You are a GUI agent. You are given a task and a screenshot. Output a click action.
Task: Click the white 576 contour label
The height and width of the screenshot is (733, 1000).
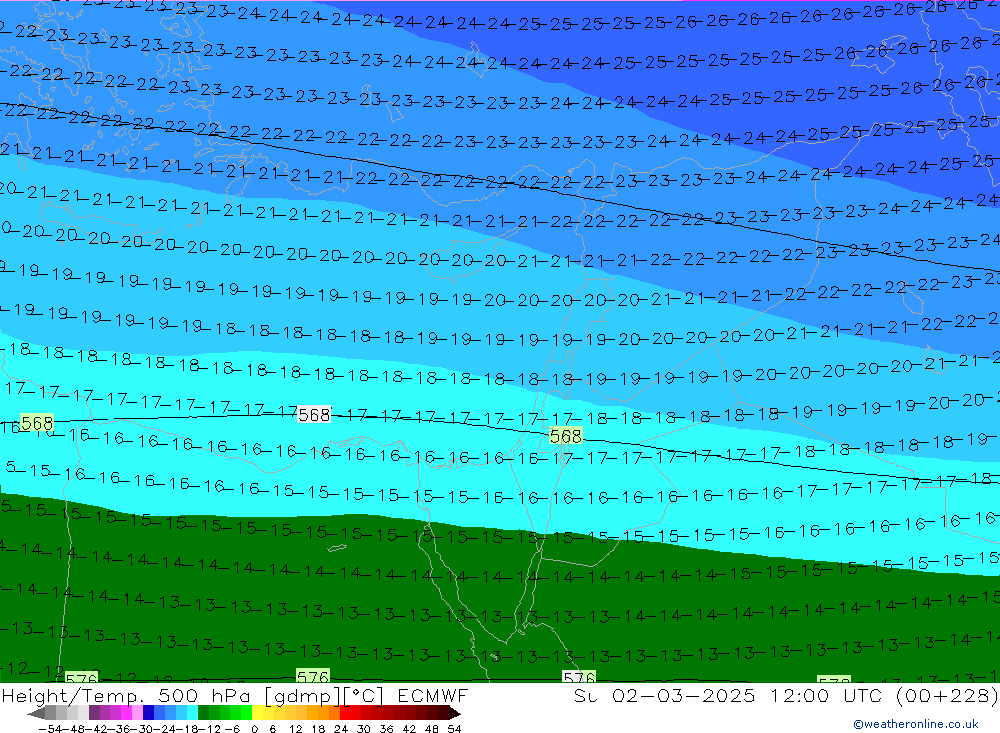(x=579, y=677)
